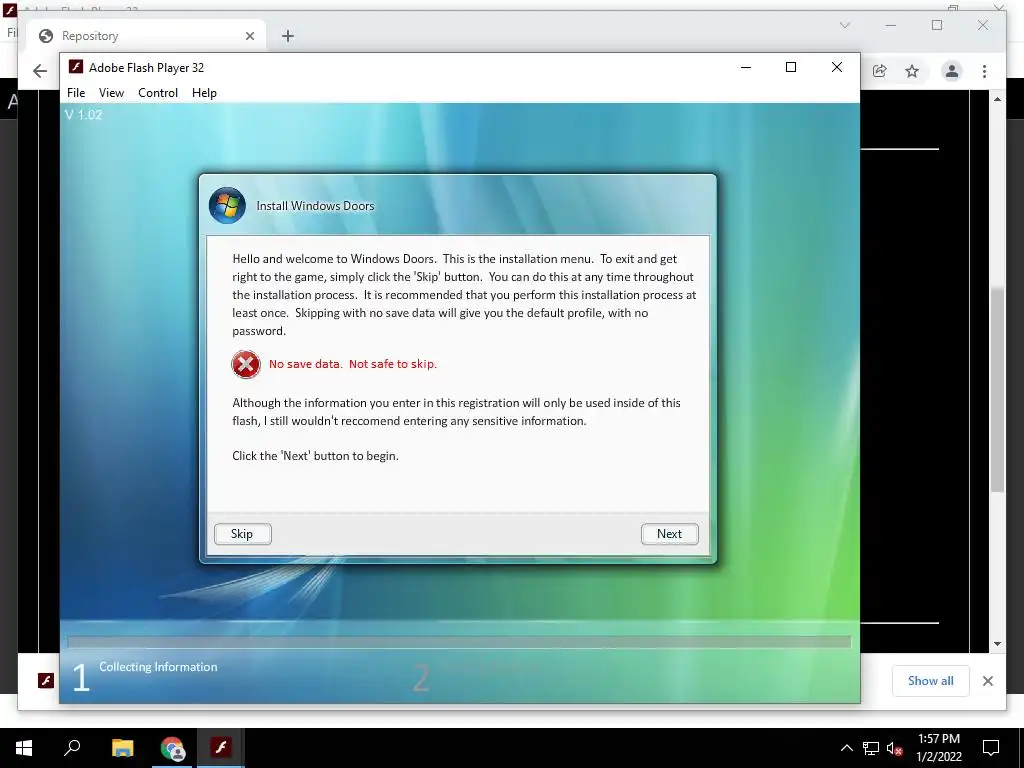The image size is (1024, 768).
Task: Expand Chrome tab search chevron
Action: (x=844, y=25)
